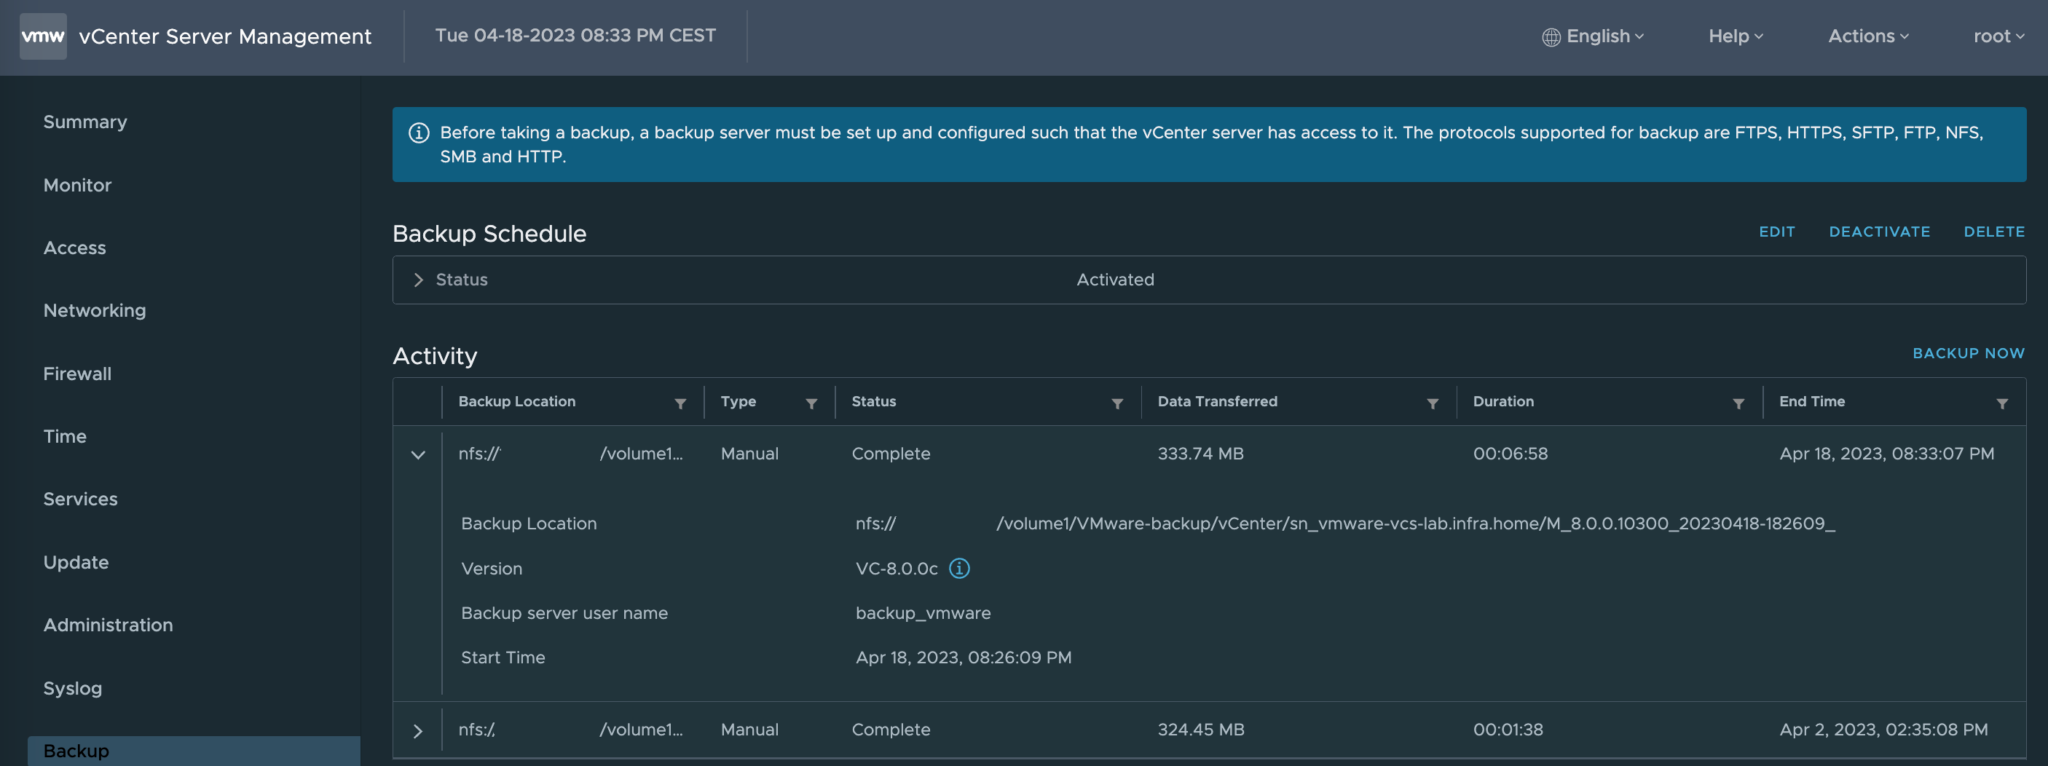2048x766 pixels.
Task: Expand the Apr 2 backup activity row
Action: click(418, 731)
